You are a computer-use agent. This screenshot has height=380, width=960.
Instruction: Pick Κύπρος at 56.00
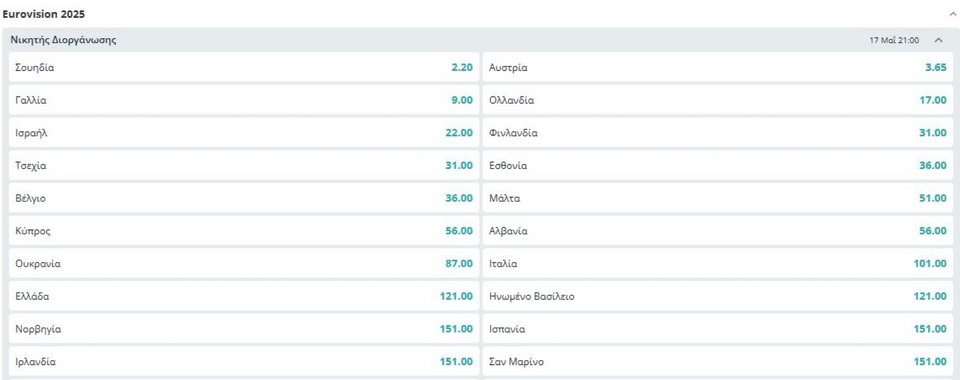[x=244, y=231]
